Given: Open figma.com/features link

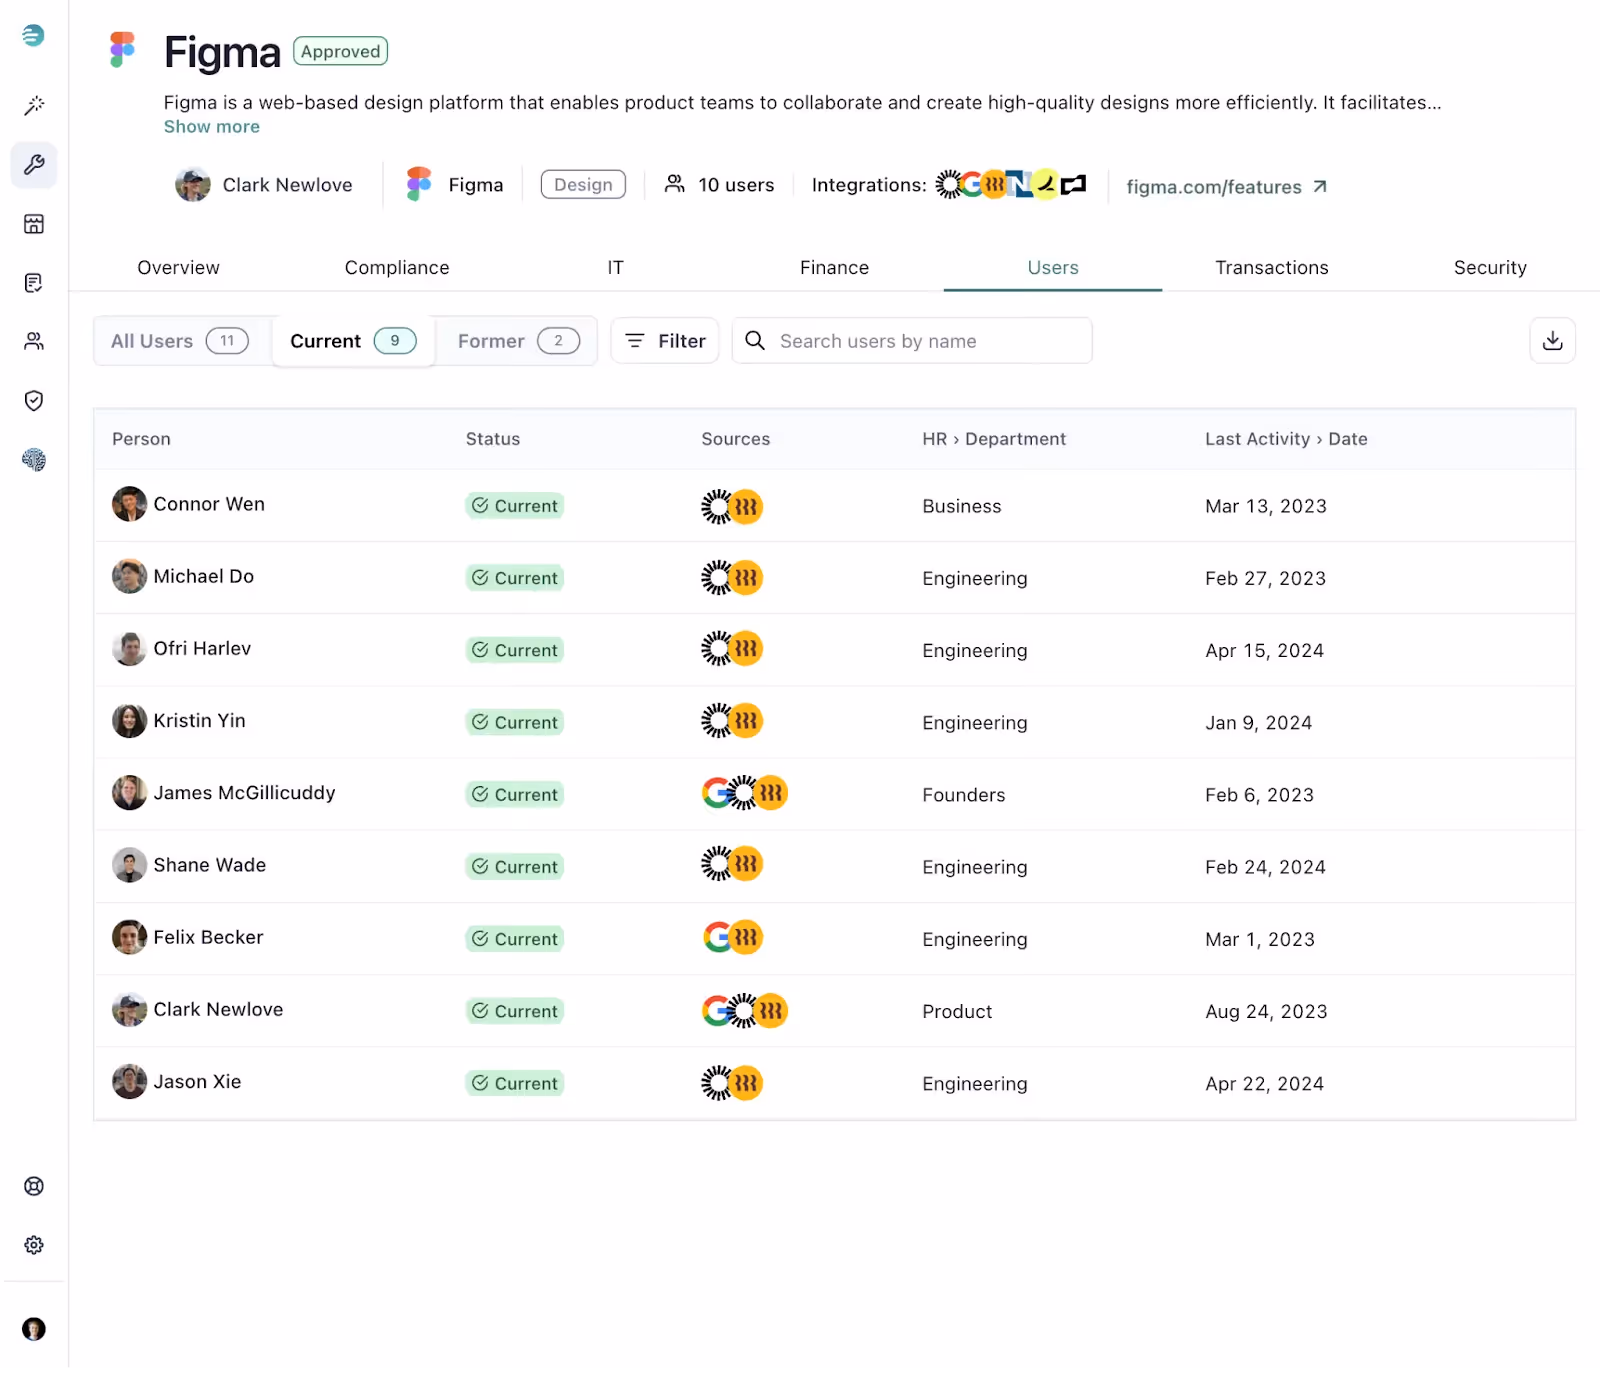Looking at the screenshot, I should 1226,187.
